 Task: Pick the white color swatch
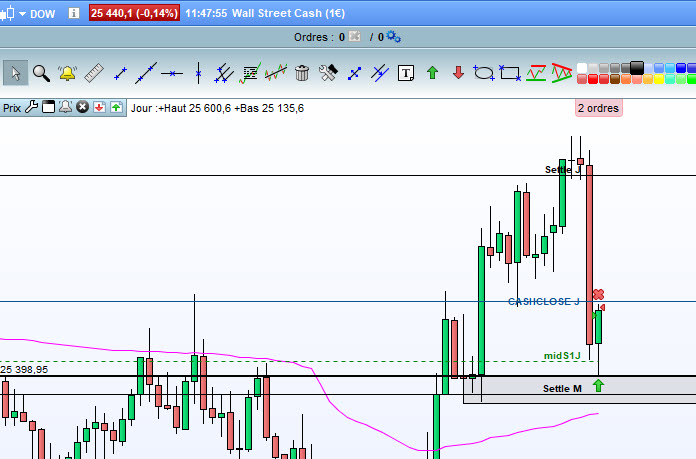coord(582,68)
